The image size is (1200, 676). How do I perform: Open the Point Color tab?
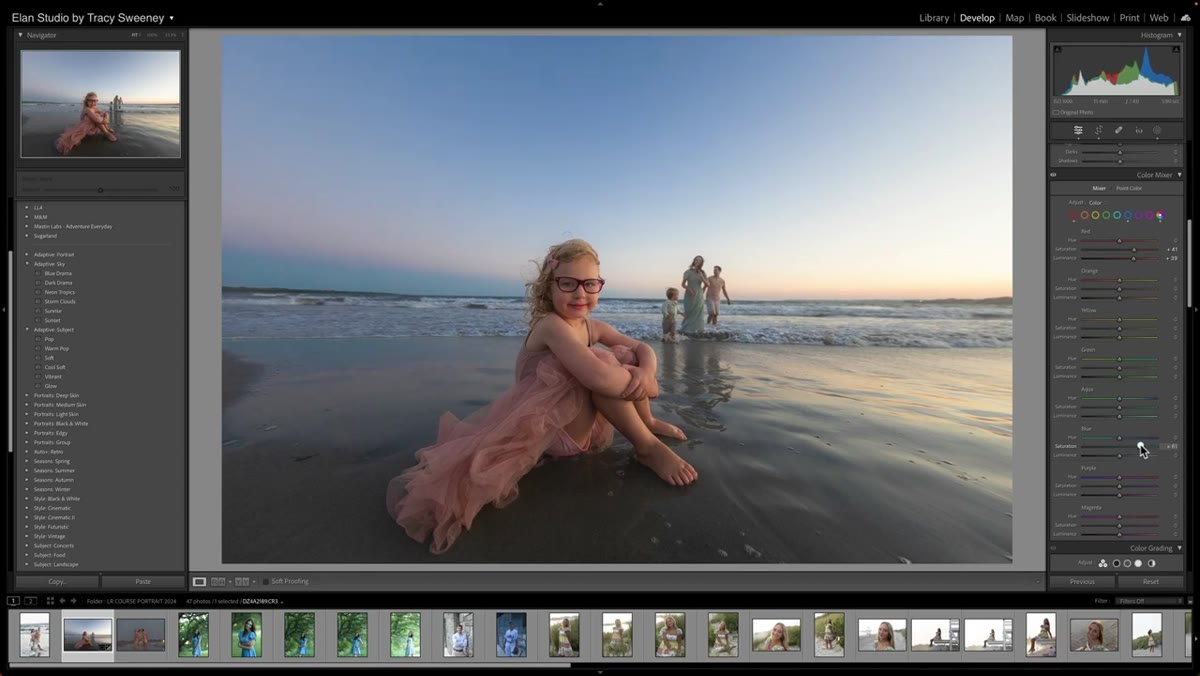pos(1129,188)
